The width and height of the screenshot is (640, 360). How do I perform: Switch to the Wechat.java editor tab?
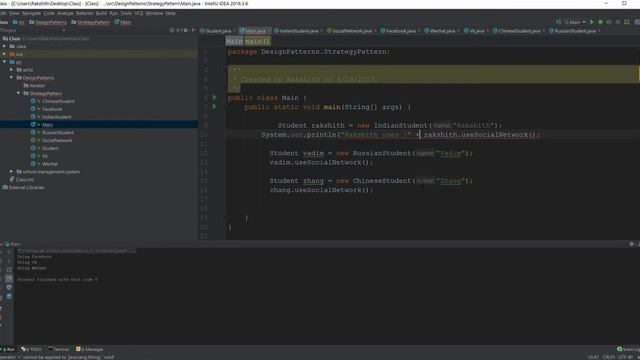442,31
